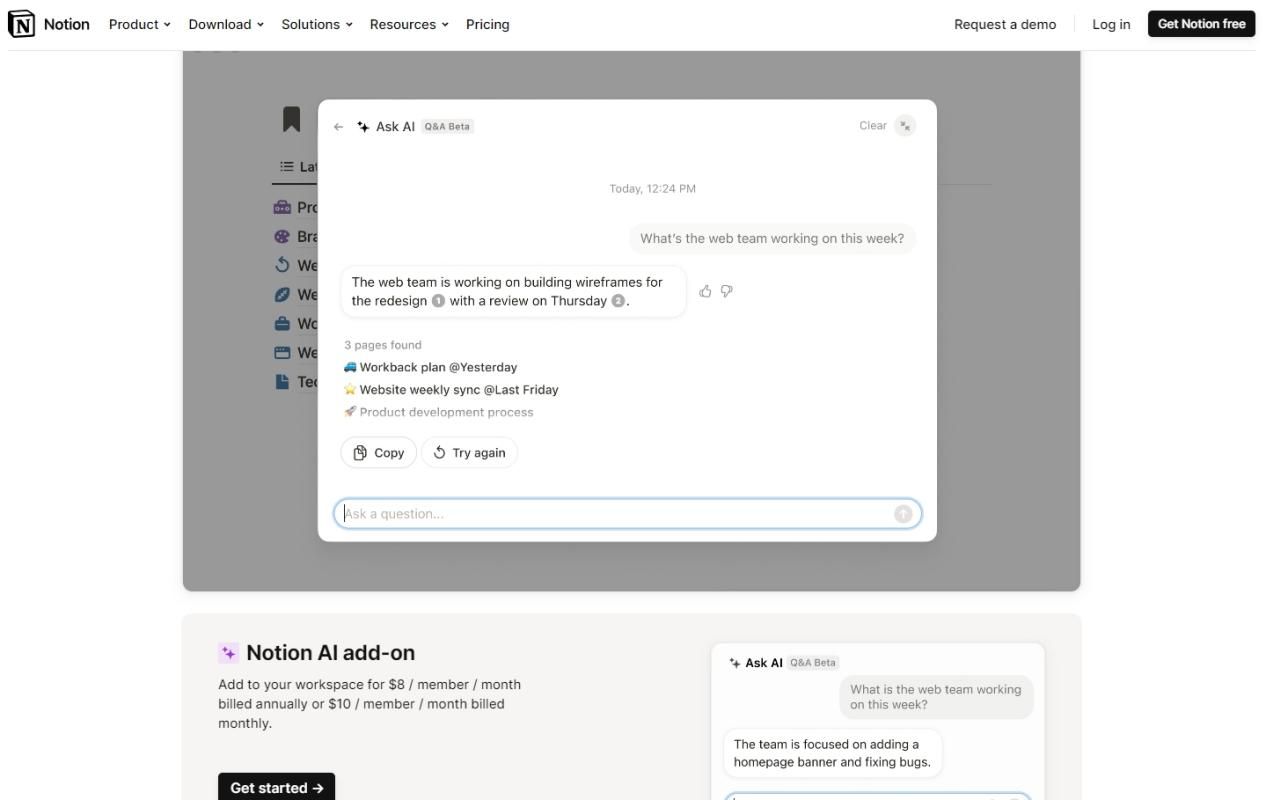Click the Ask AI sparkle in preview card
Image resolution: width=1266 pixels, height=800 pixels.
click(735, 663)
